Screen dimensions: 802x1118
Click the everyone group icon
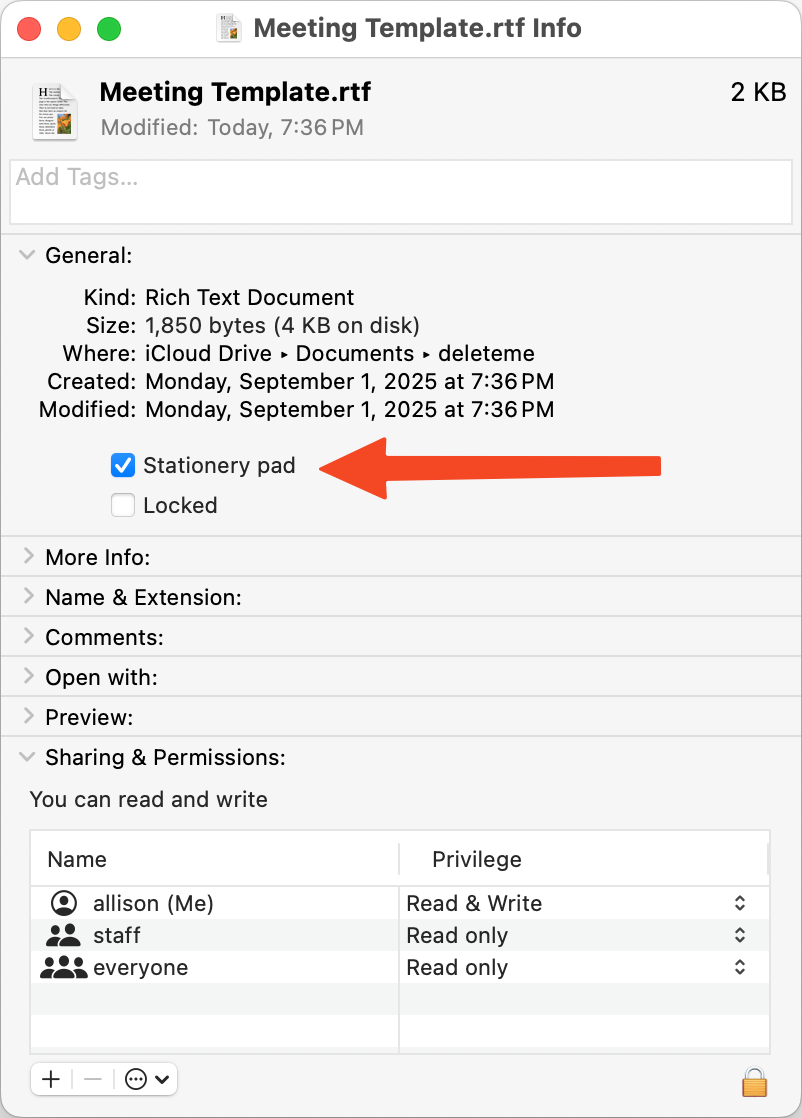65,967
